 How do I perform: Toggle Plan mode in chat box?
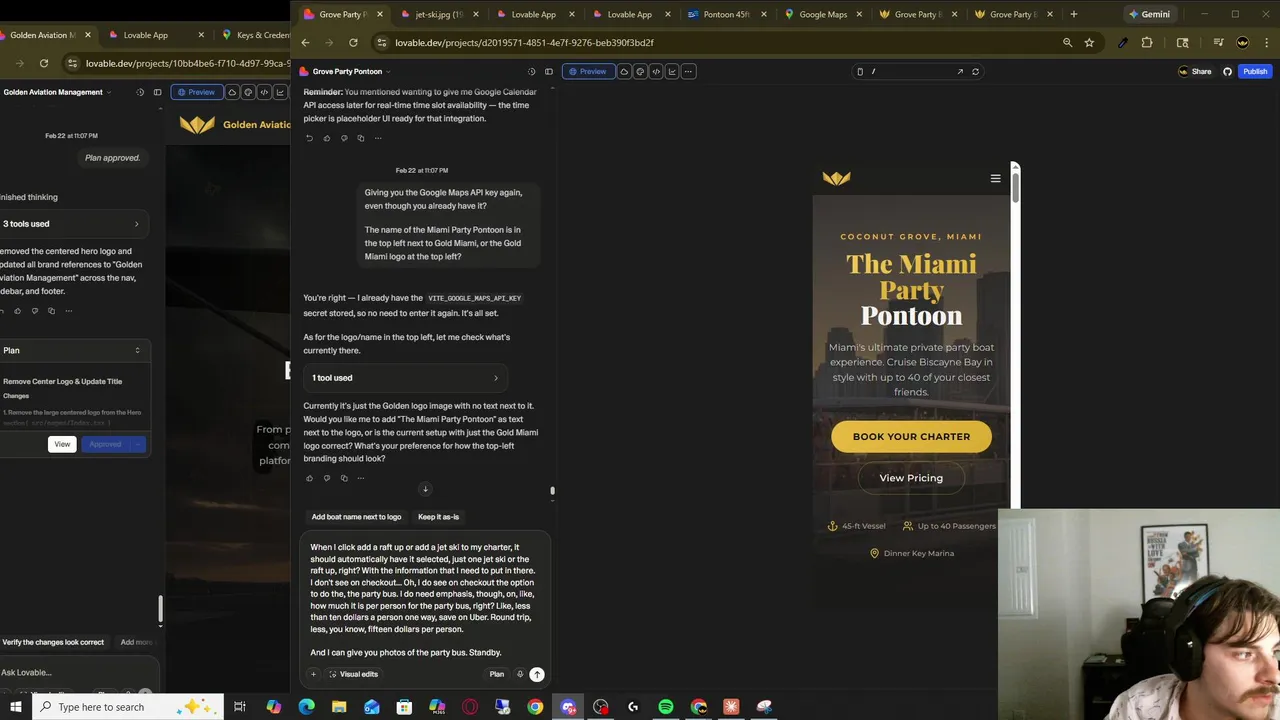click(x=496, y=674)
